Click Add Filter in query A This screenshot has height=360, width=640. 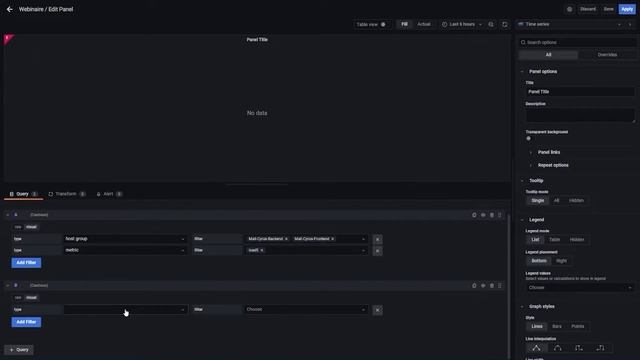(26, 262)
